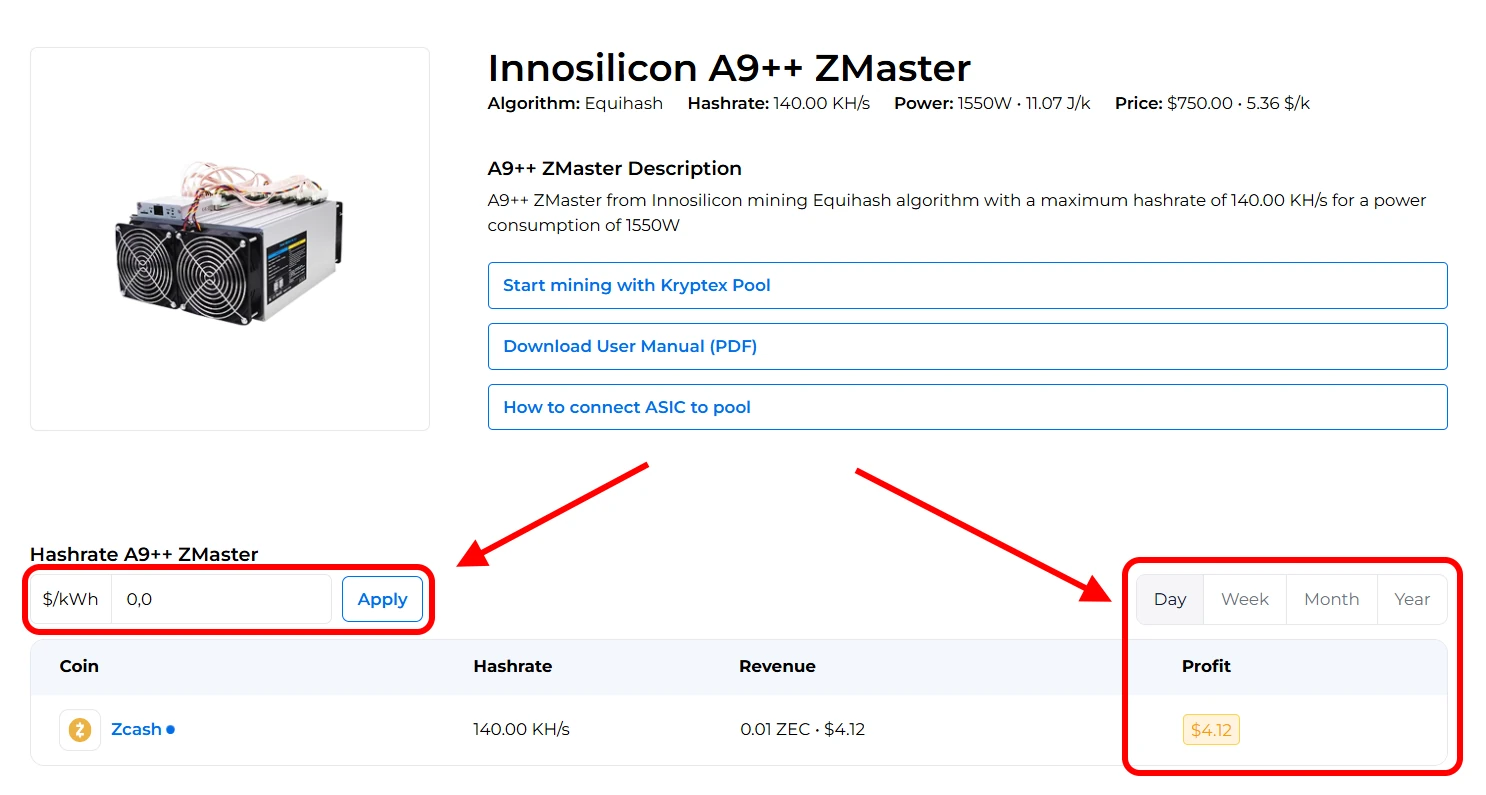Click the blue dot beside Zcash
This screenshot has width=1486, height=795.
pos(171,730)
